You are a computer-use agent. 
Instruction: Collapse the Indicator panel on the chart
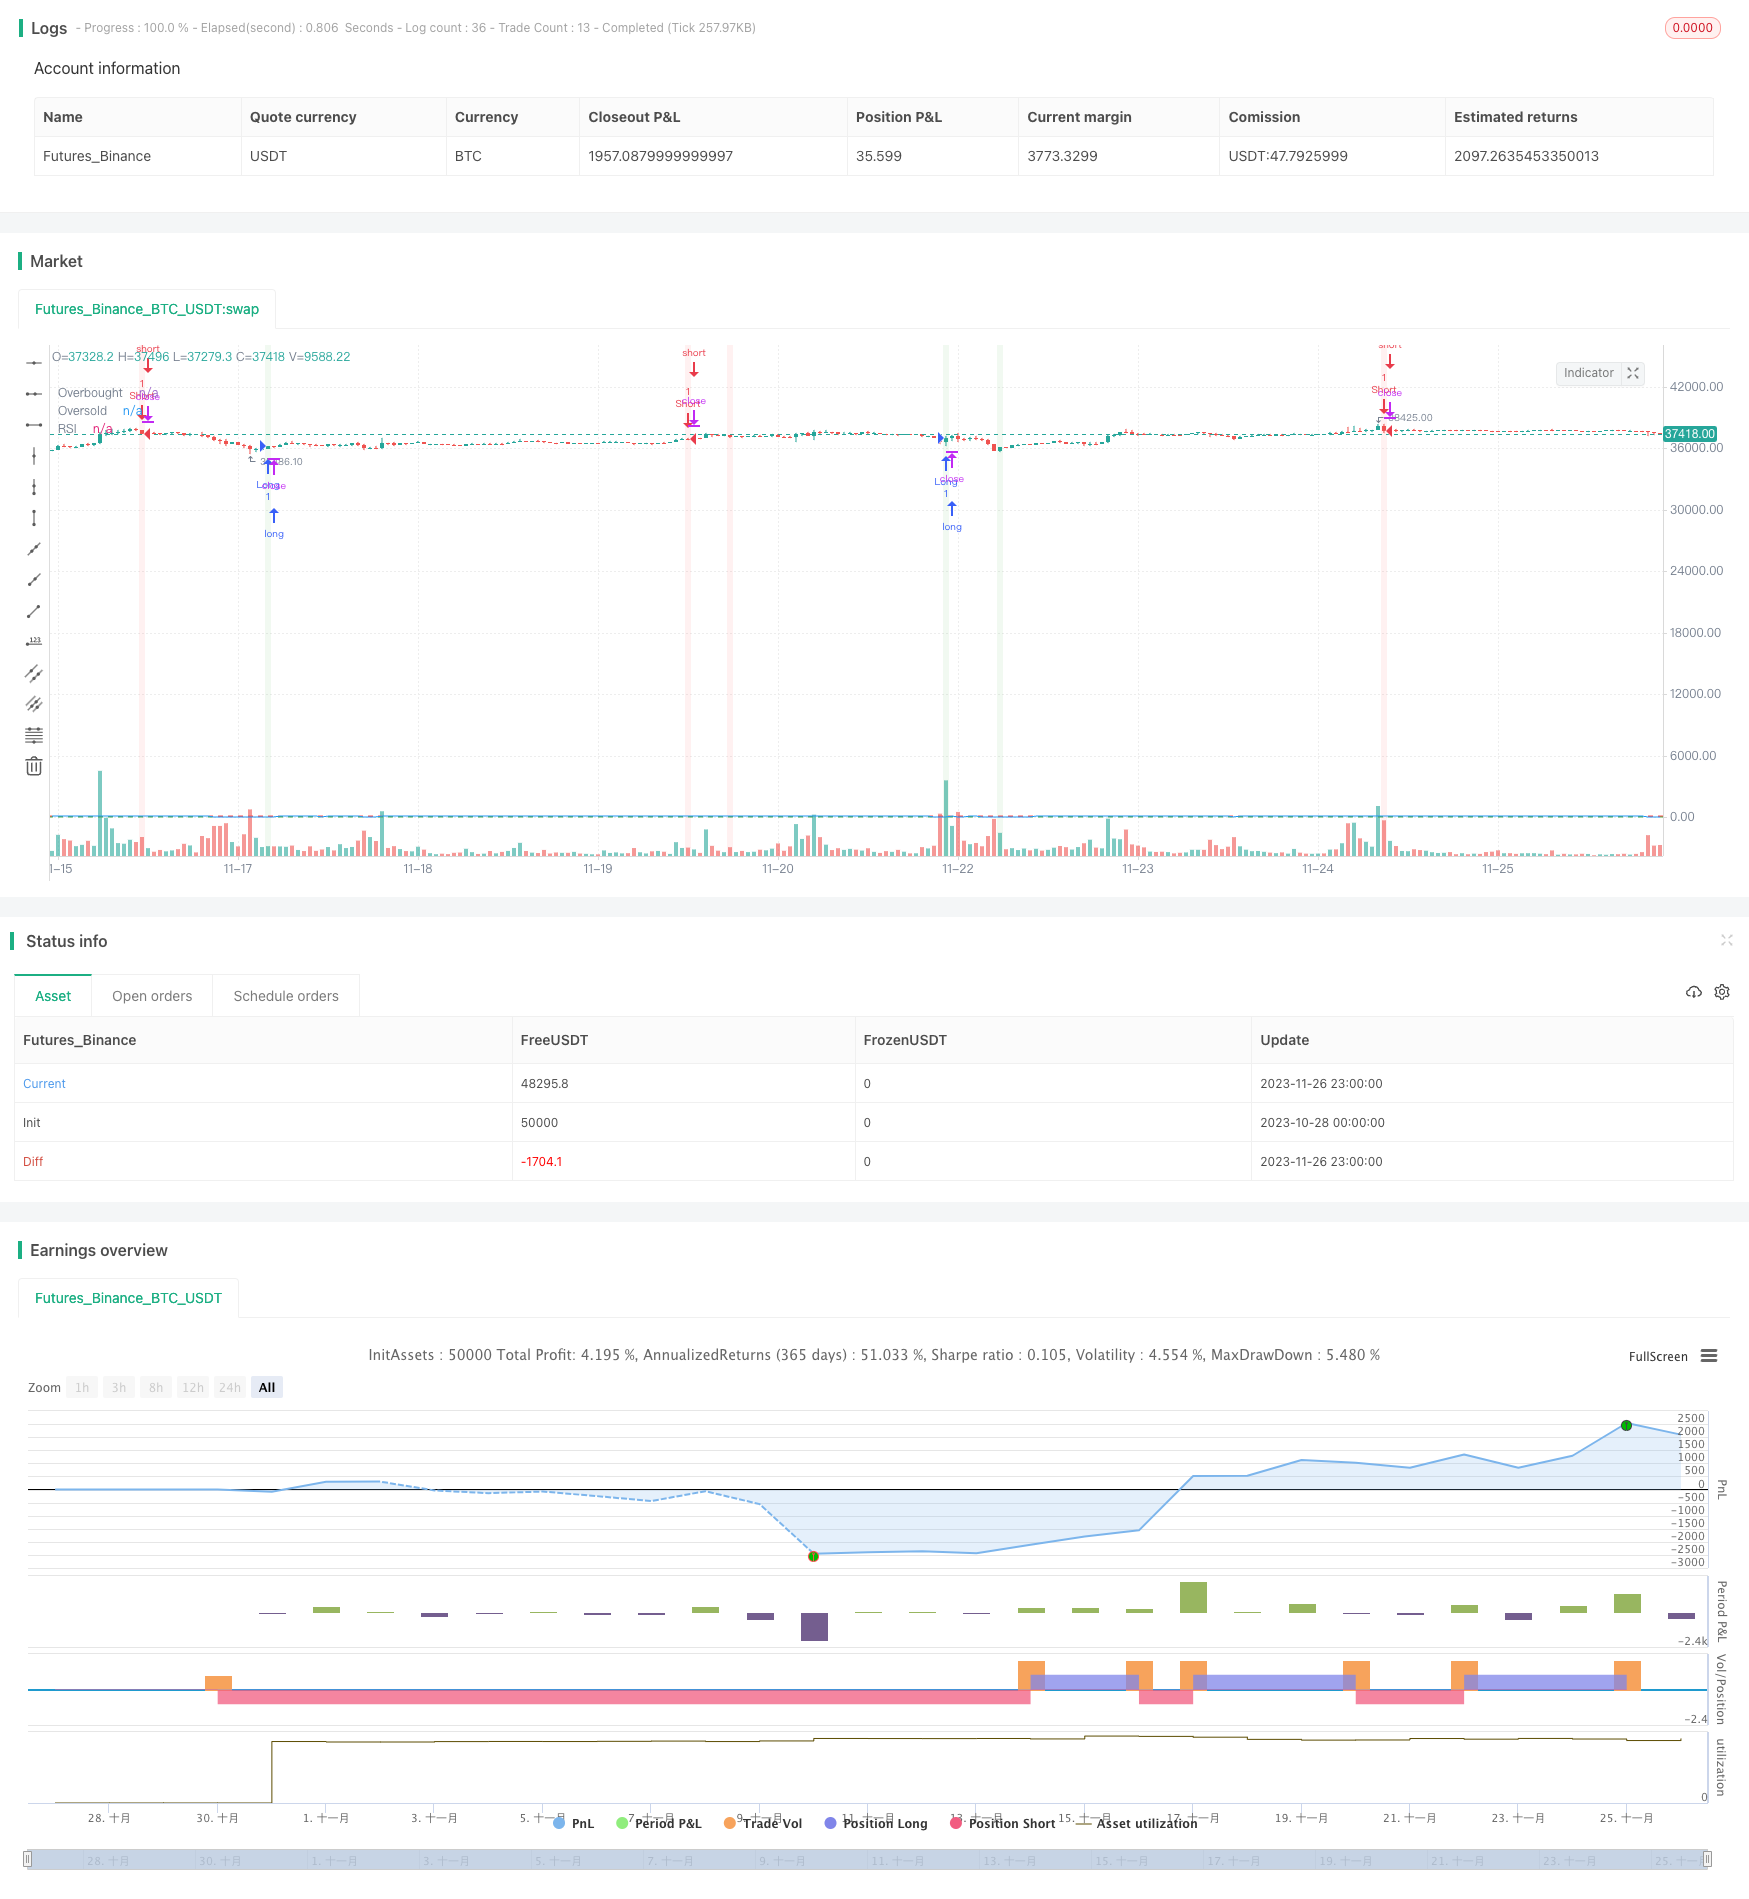click(1633, 373)
